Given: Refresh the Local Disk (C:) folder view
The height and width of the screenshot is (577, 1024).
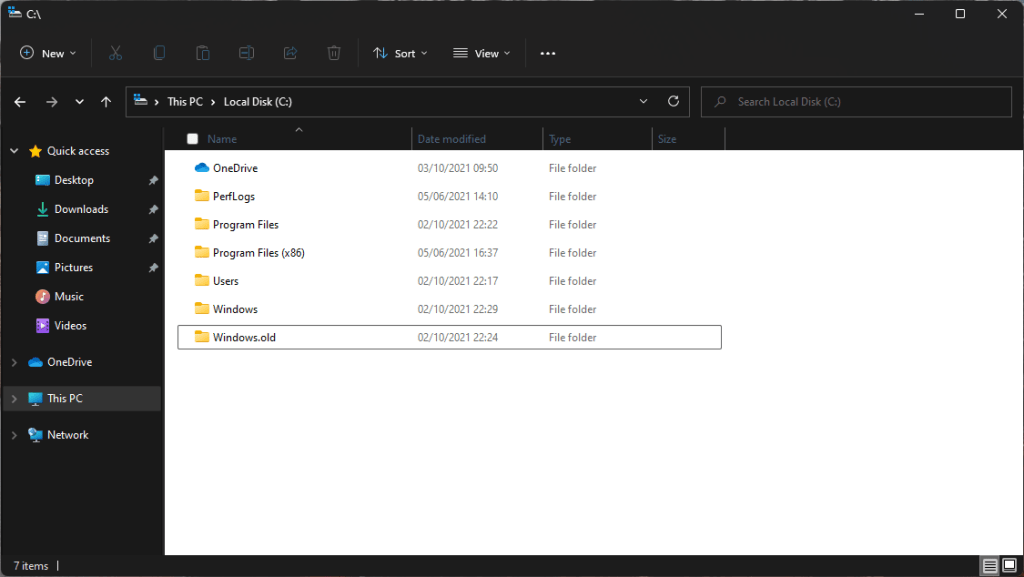Looking at the screenshot, I should [673, 102].
